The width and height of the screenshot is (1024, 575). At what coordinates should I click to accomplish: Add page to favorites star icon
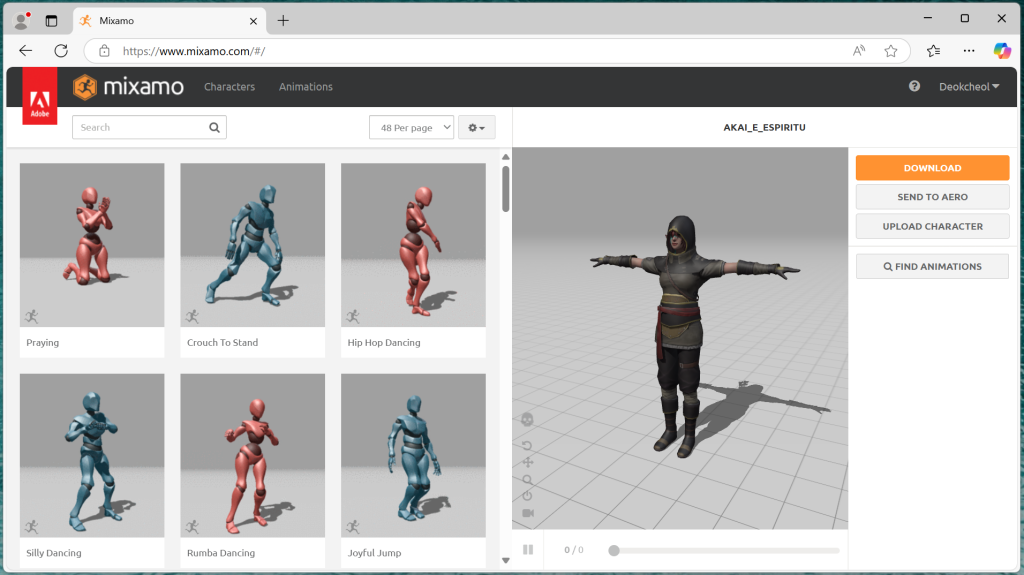click(891, 51)
